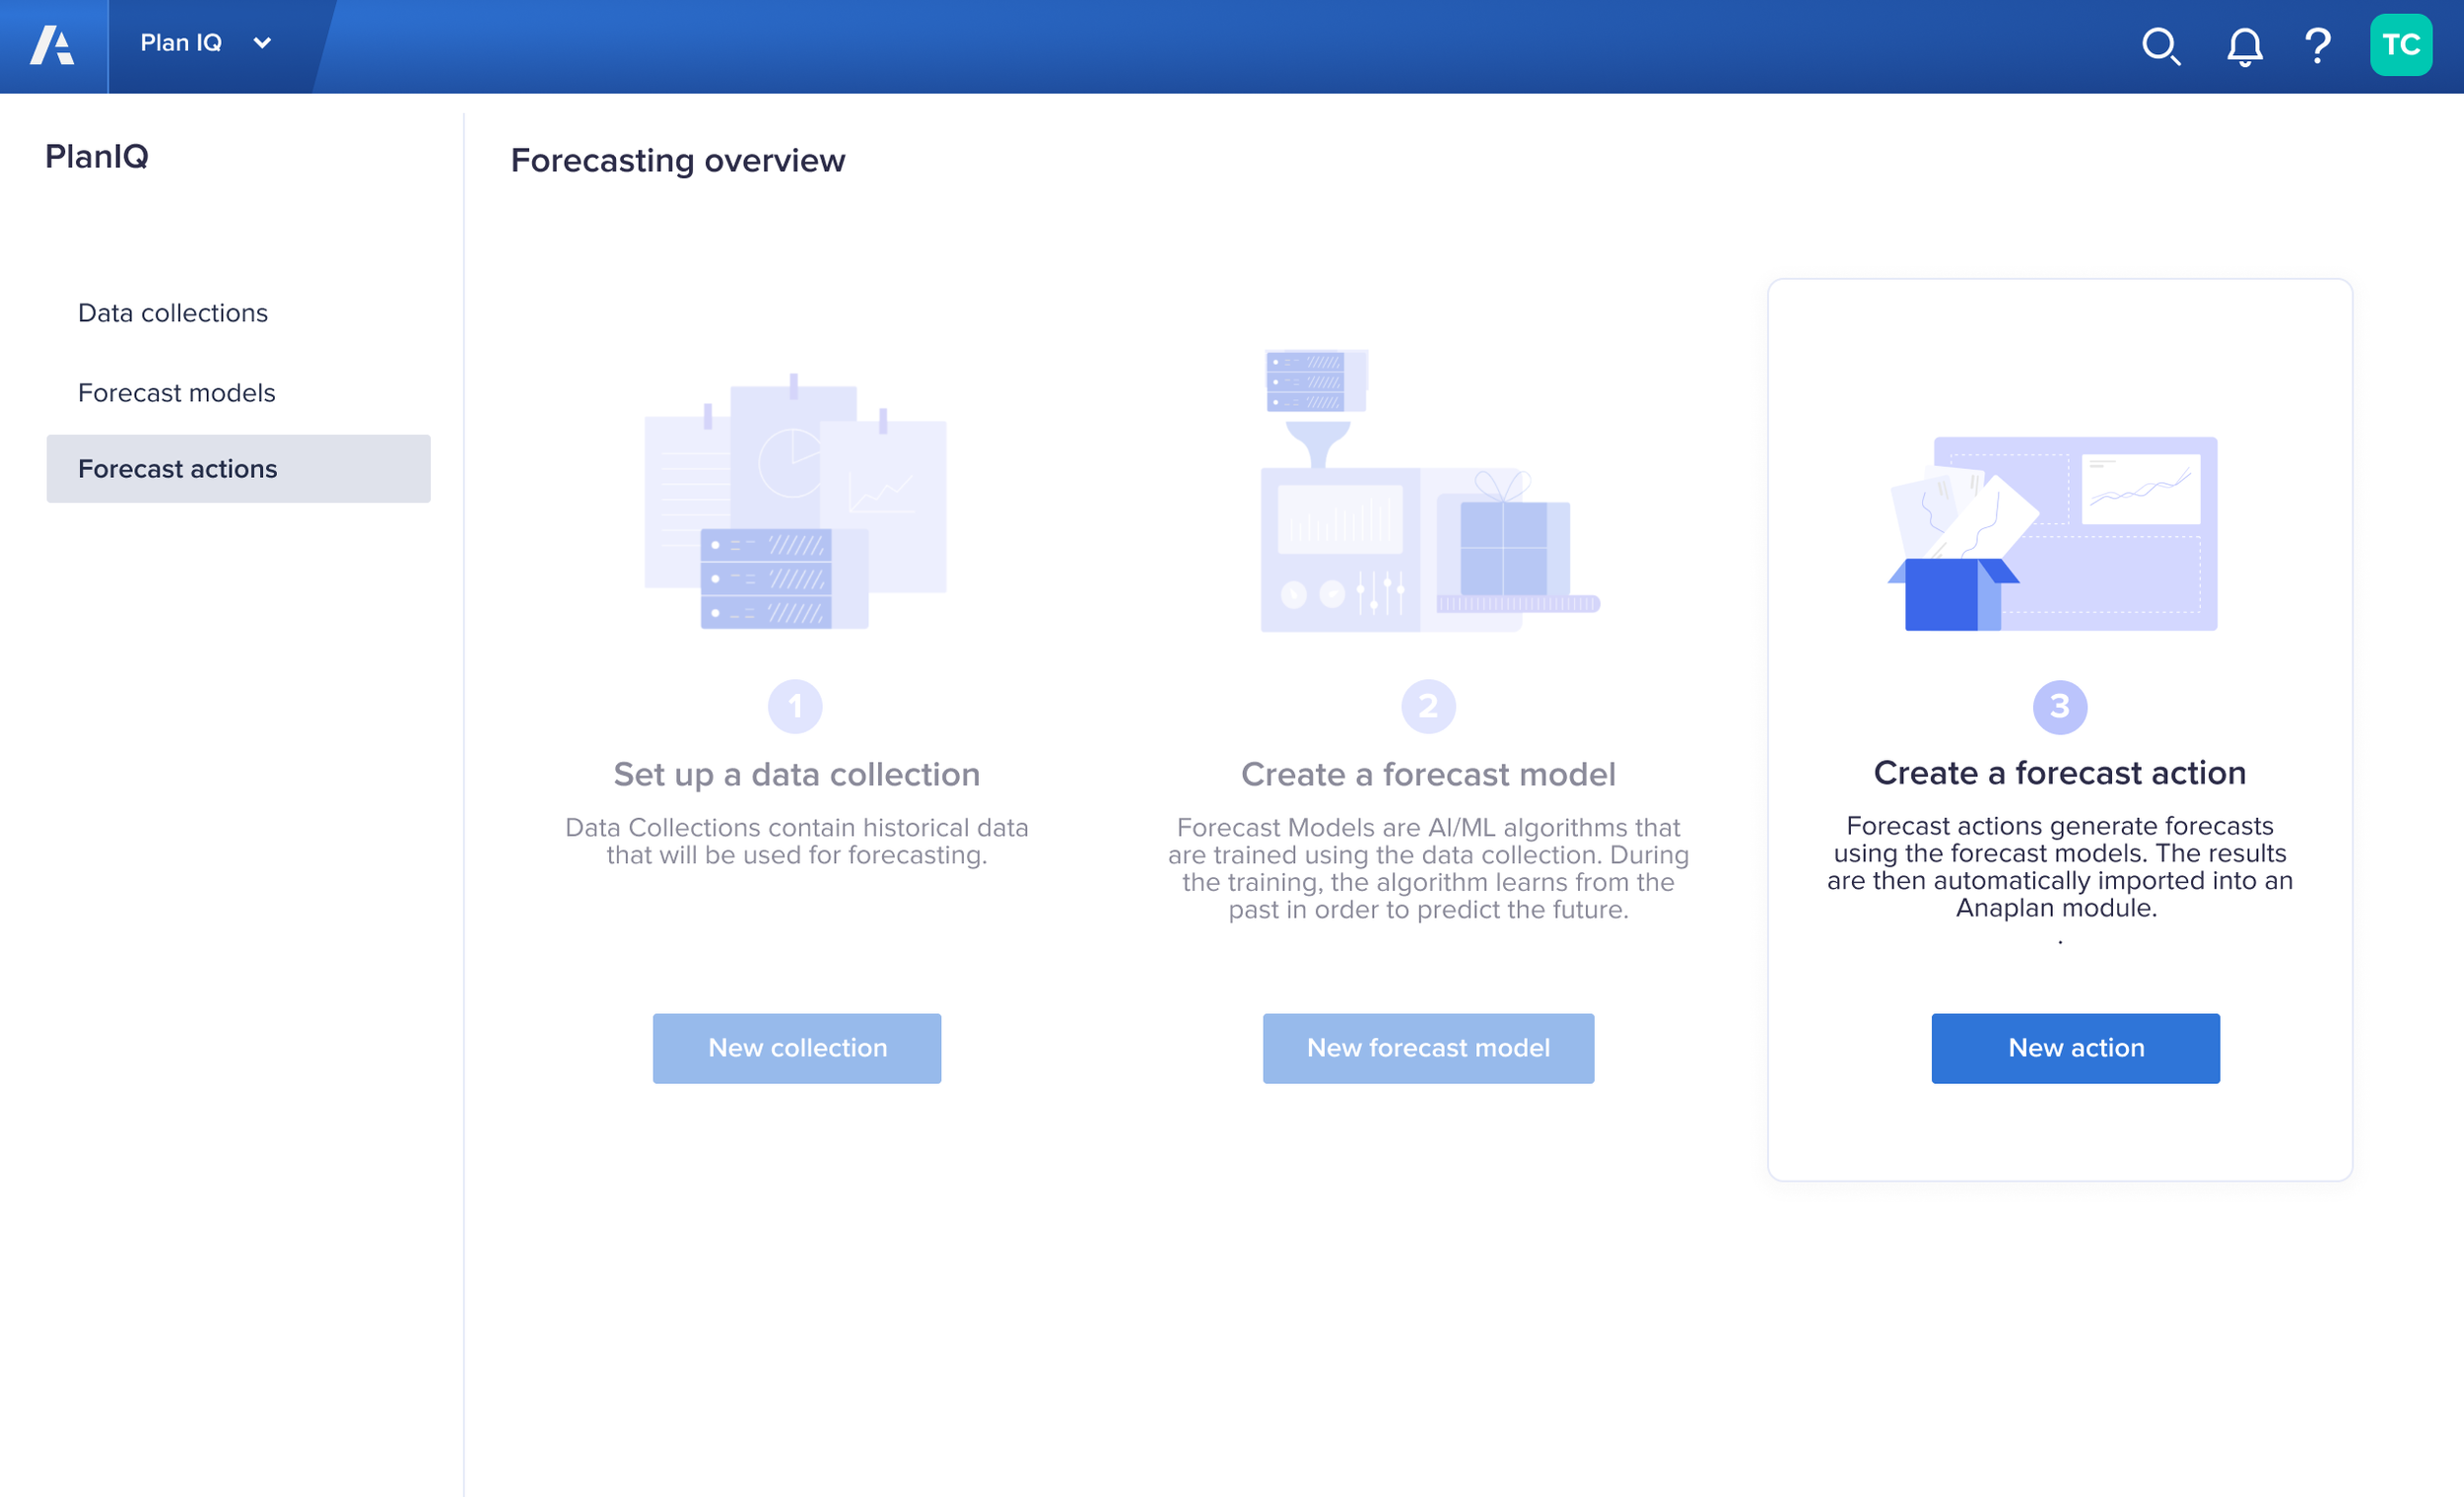
Task: Click the Create a forecast action heading
Action: tap(2059, 773)
